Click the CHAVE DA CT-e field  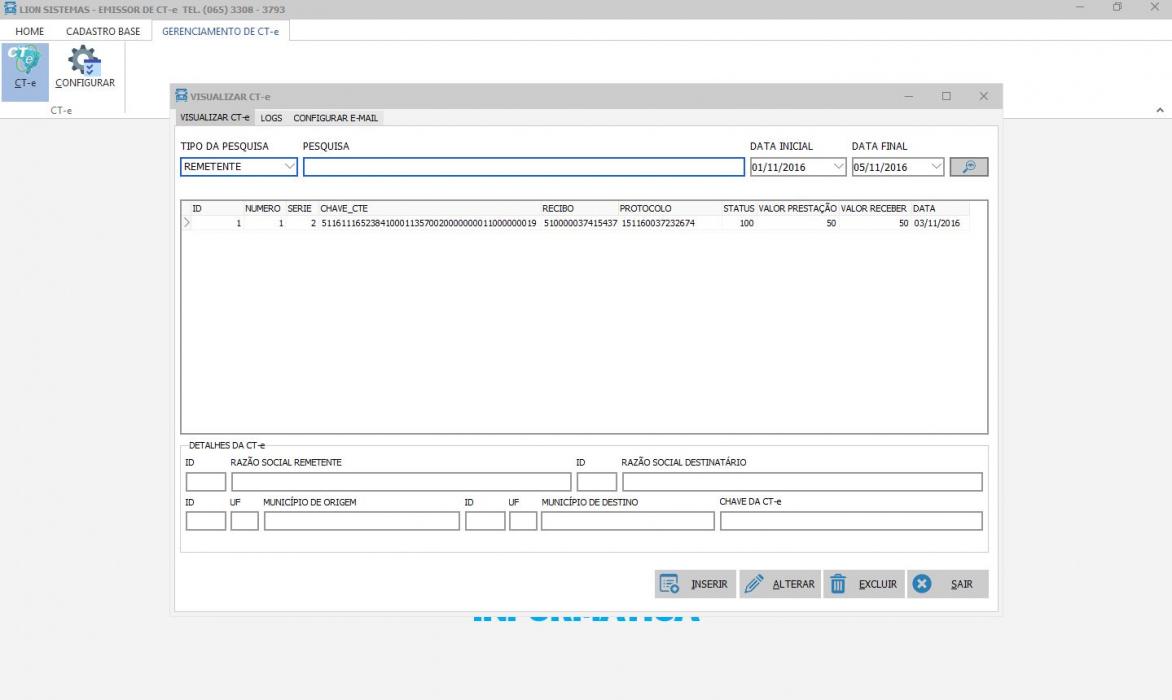pyautogui.click(x=851, y=521)
